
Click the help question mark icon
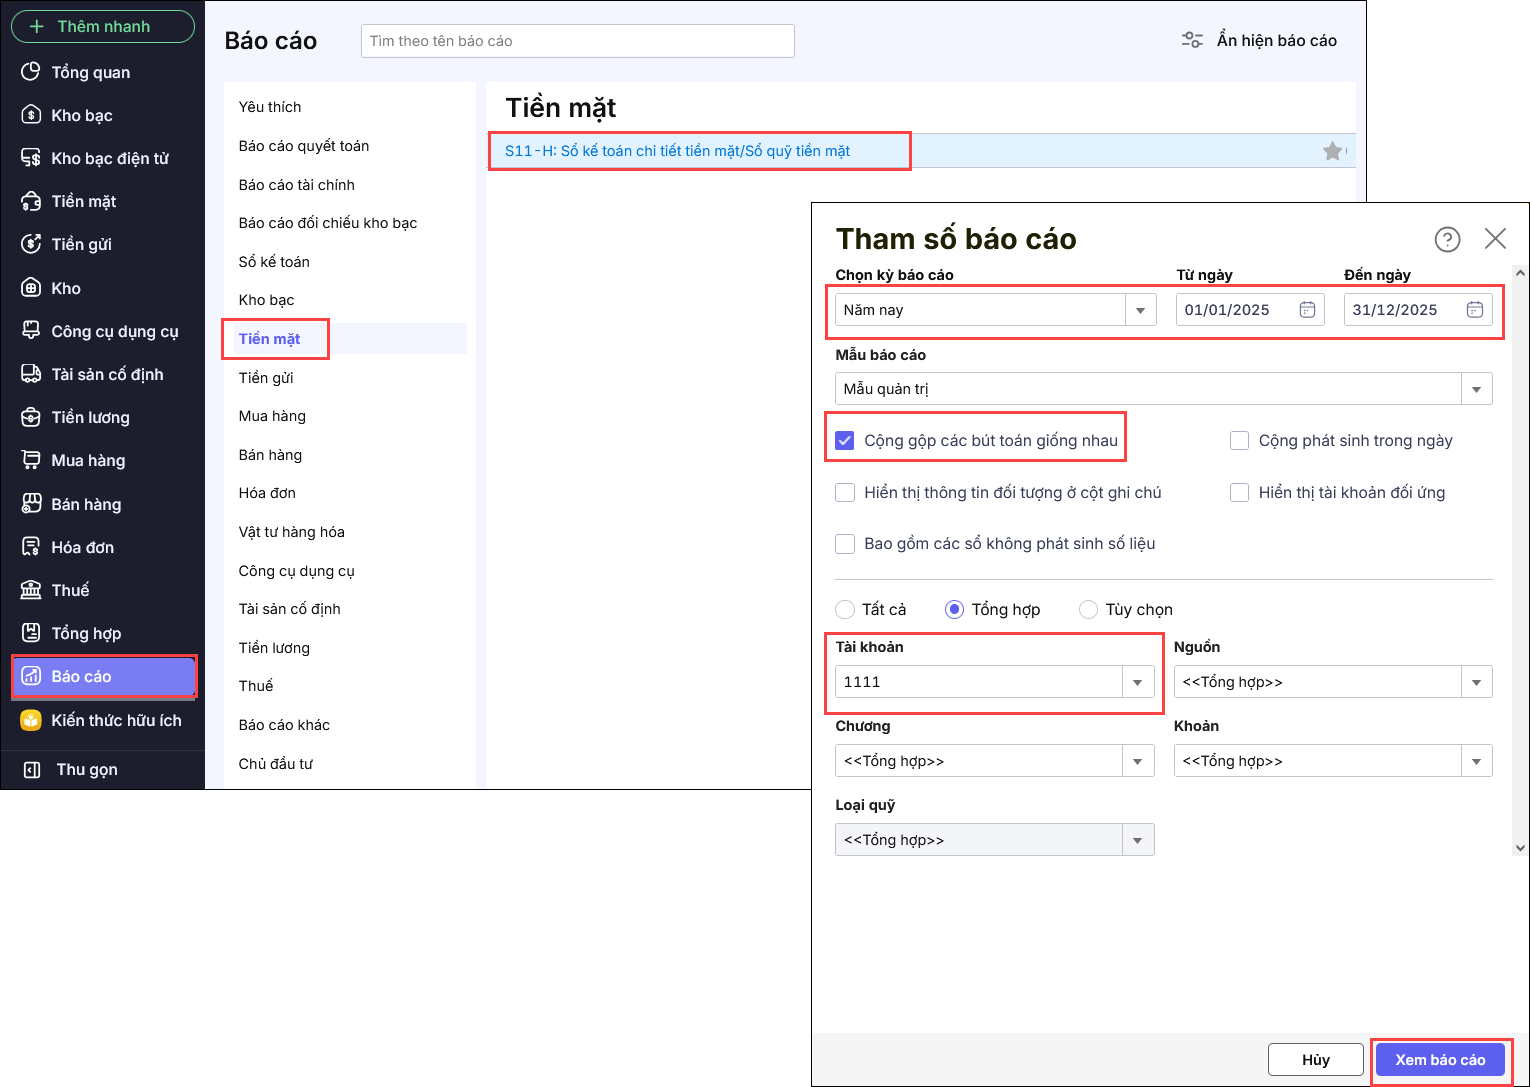point(1447,239)
